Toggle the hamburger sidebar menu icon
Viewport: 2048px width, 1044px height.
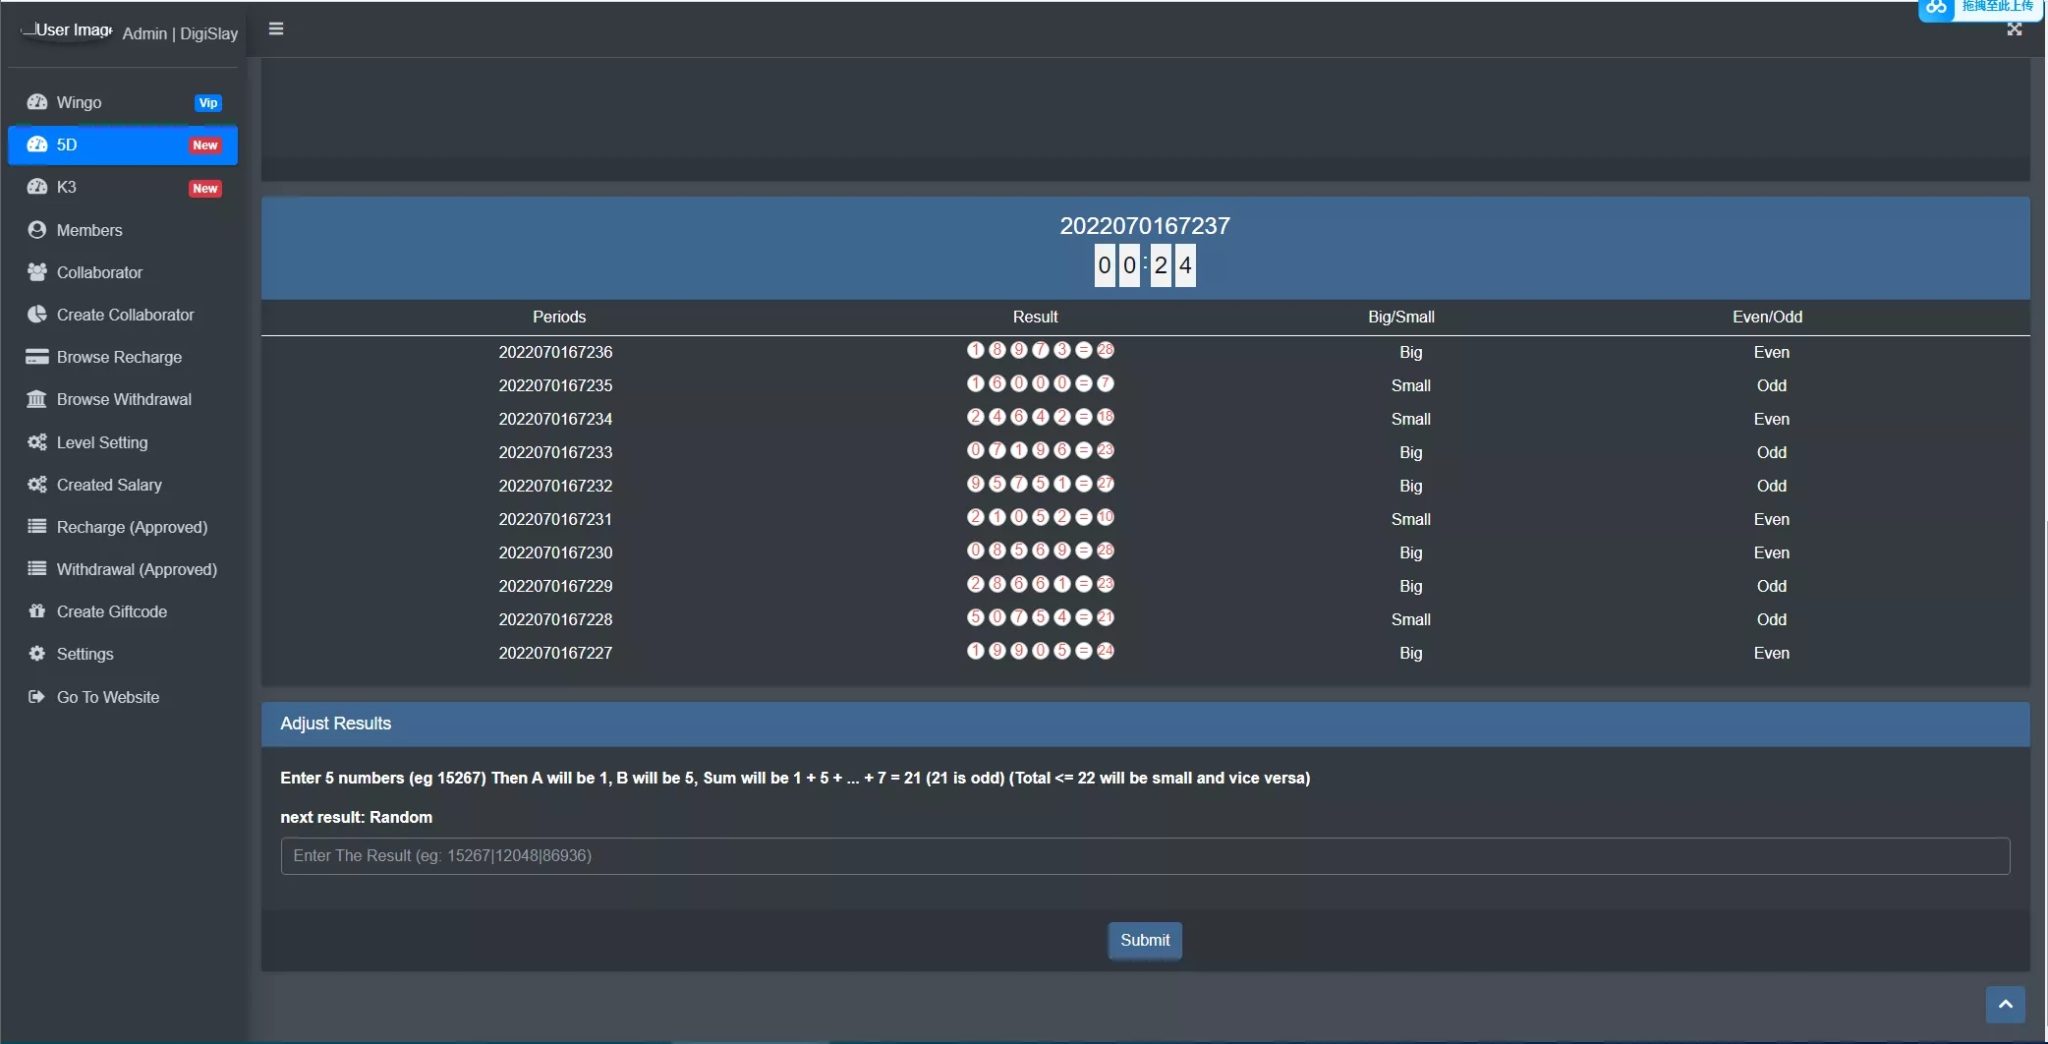pos(276,29)
